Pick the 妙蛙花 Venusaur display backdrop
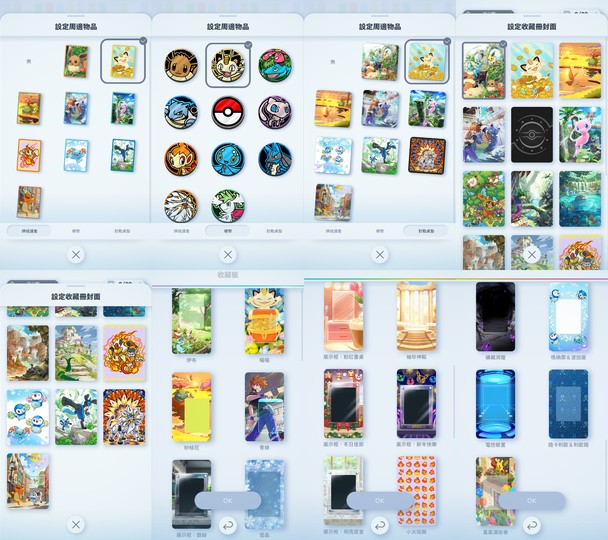The image size is (608, 540). pyautogui.click(x=192, y=407)
